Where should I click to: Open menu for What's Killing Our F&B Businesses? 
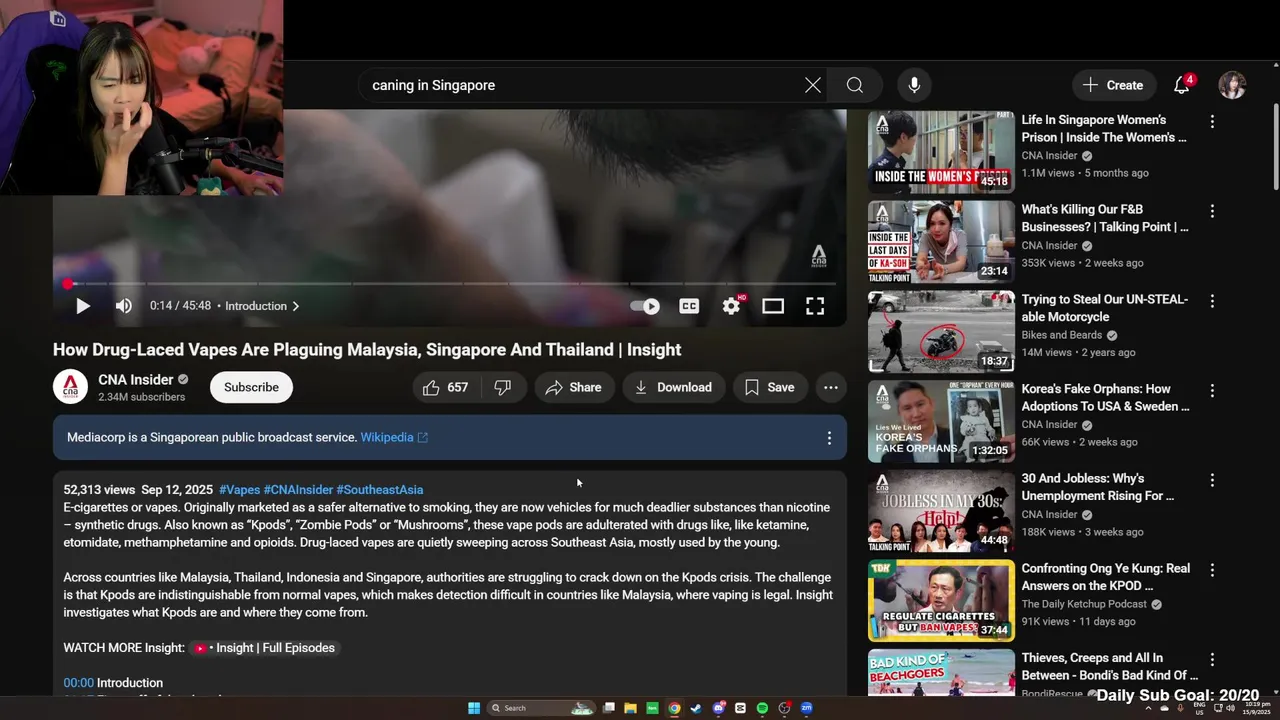point(1212,211)
